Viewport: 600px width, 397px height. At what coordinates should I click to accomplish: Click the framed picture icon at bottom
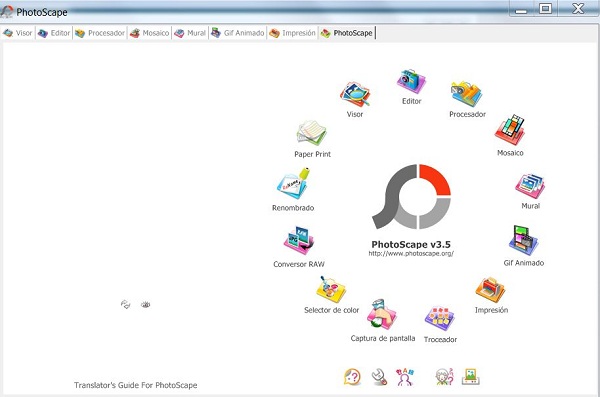(471, 377)
